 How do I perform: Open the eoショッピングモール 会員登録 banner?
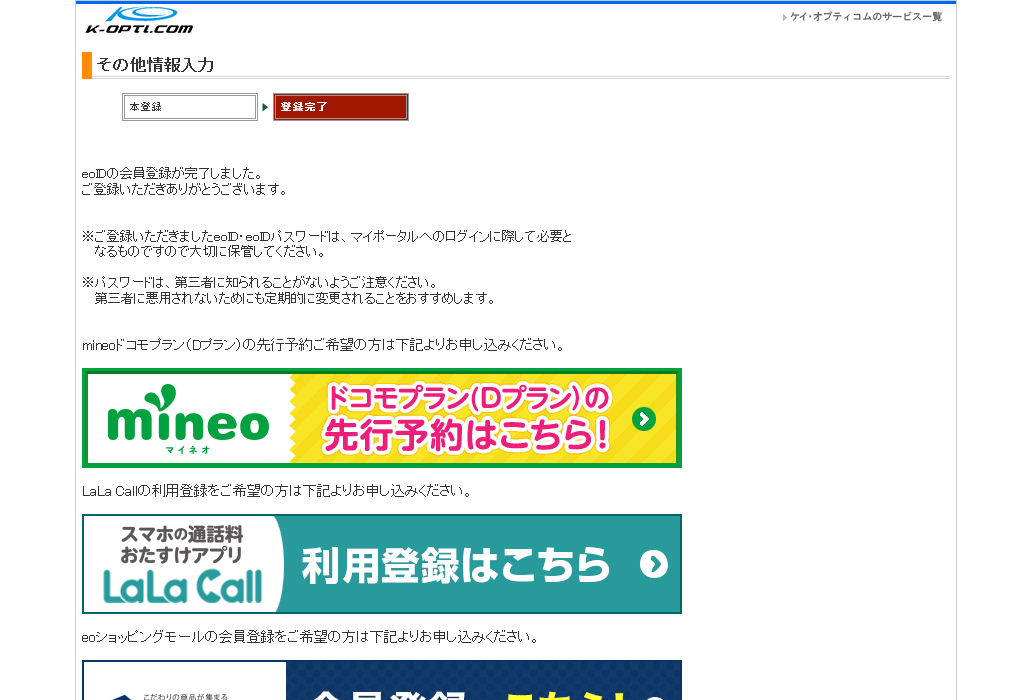382,680
